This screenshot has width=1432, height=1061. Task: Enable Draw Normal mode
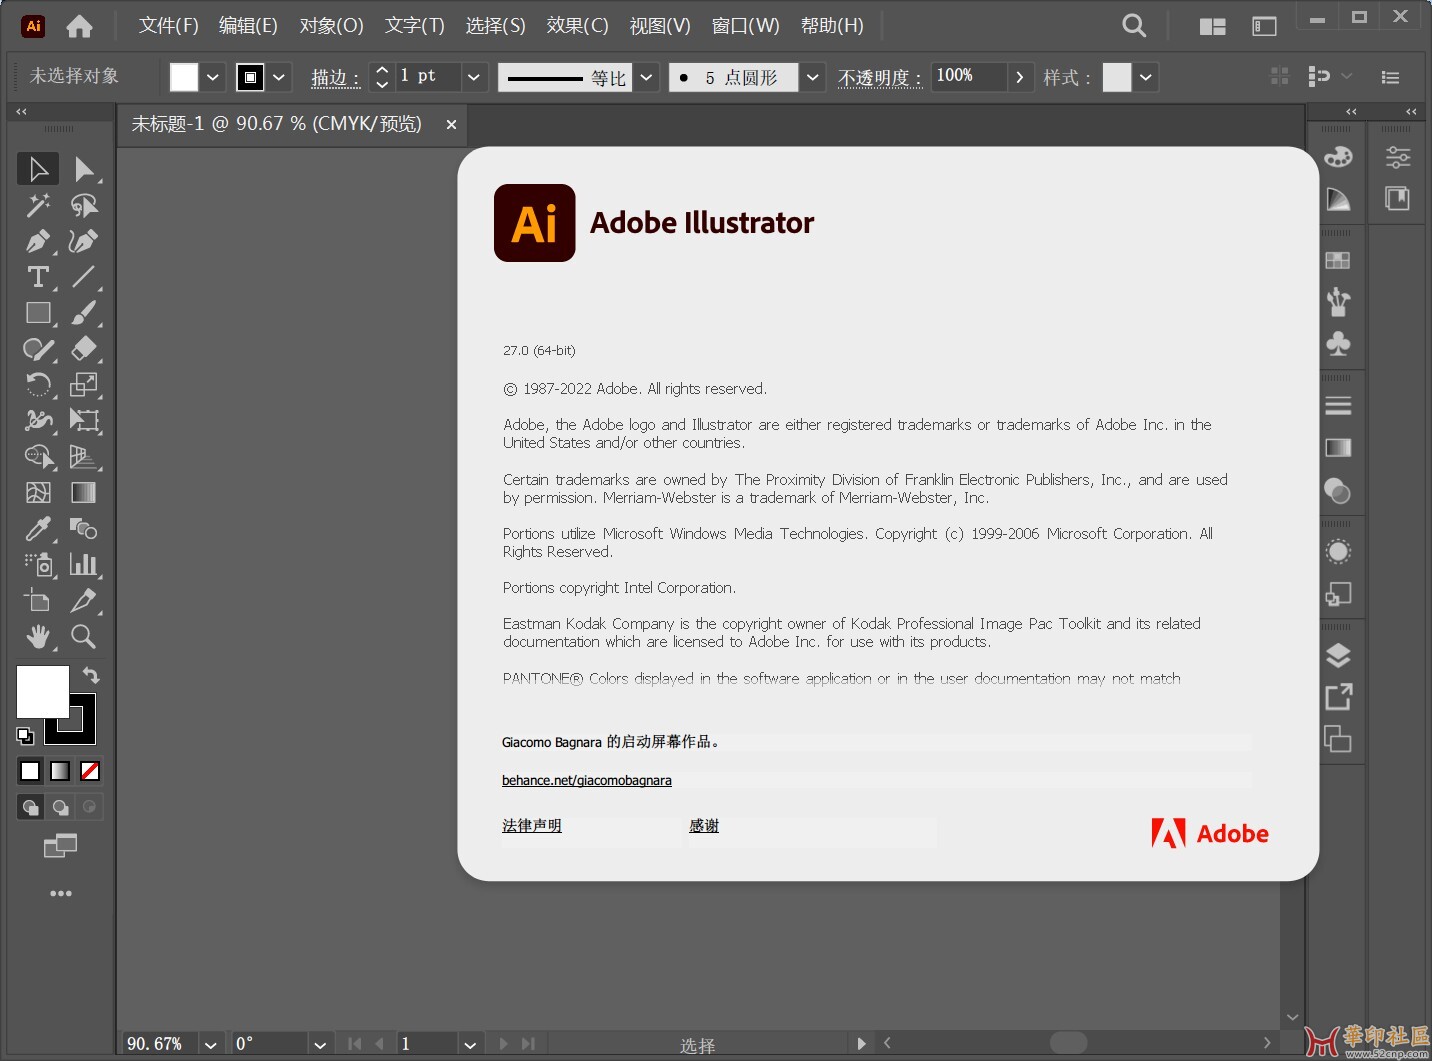tap(31, 807)
